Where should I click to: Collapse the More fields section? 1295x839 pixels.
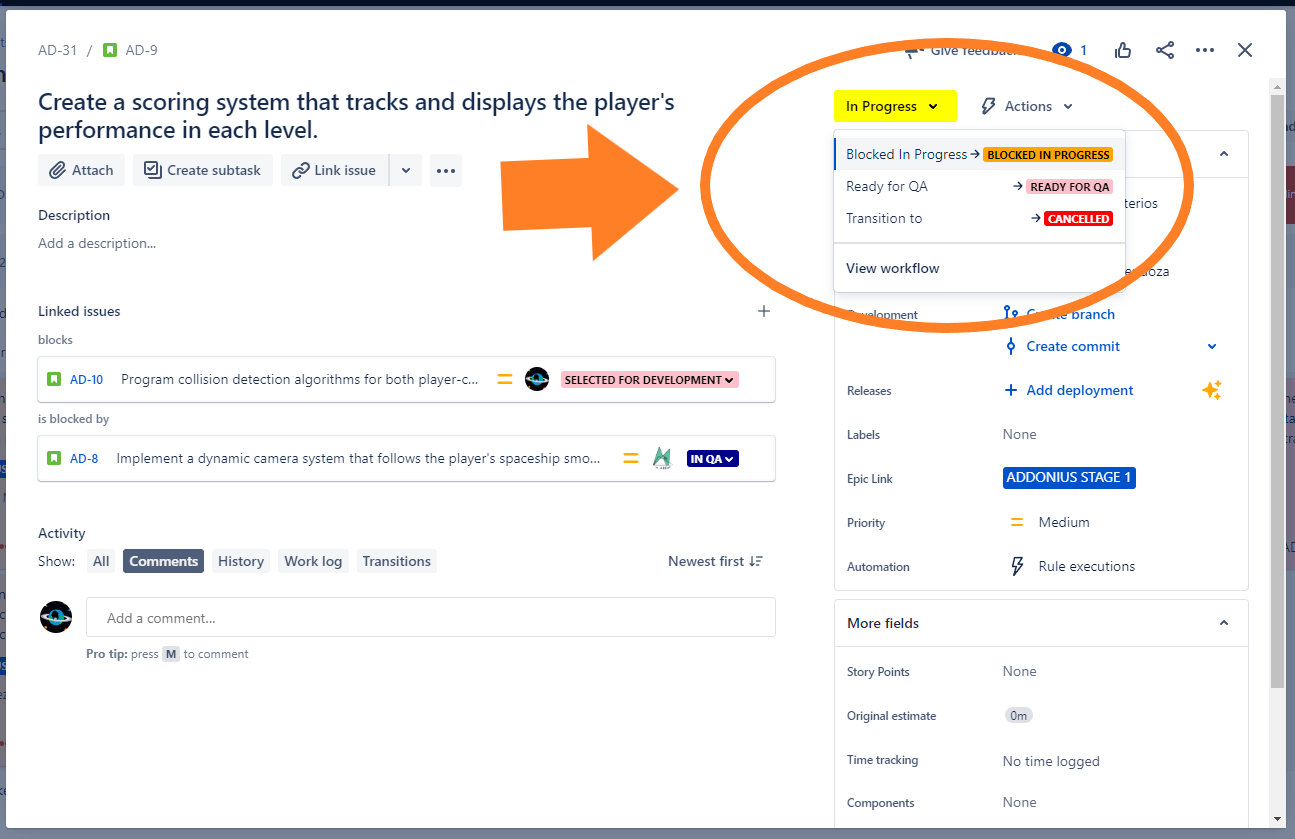[x=1224, y=623]
